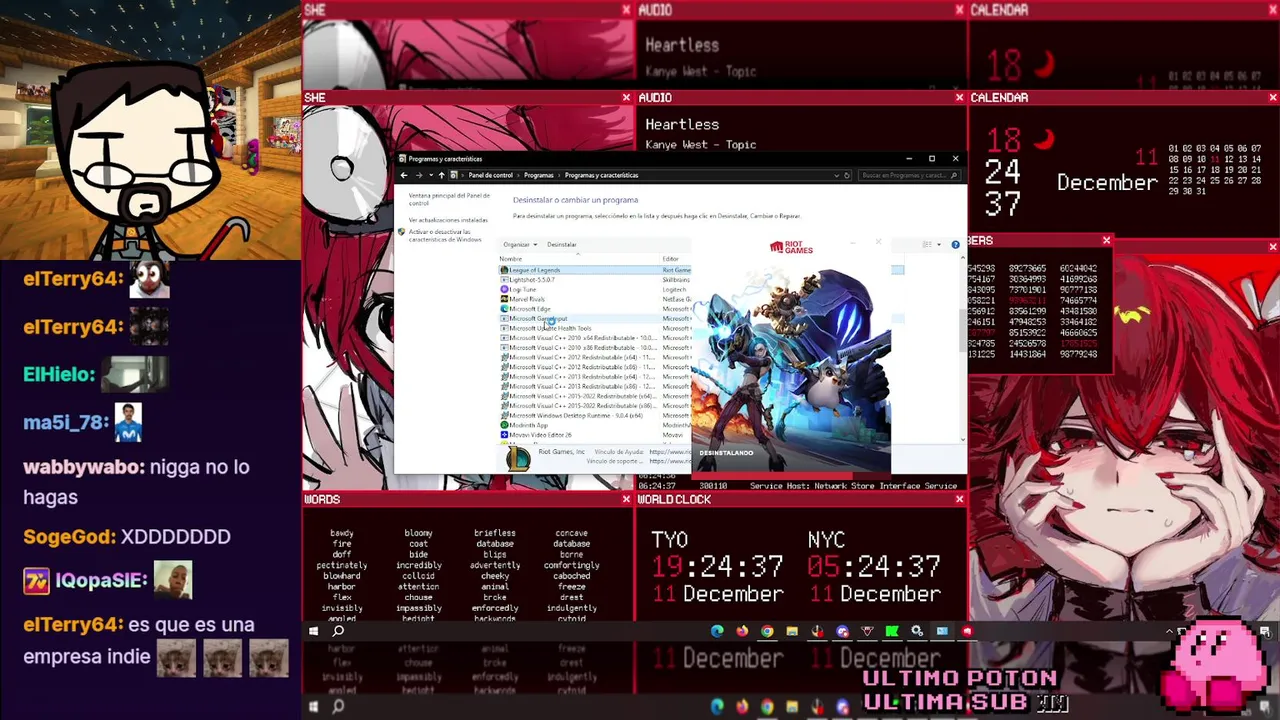This screenshot has width=1280, height=720.
Task: Click the subscriber badge beside IQopaSIE
Action: click(36, 581)
